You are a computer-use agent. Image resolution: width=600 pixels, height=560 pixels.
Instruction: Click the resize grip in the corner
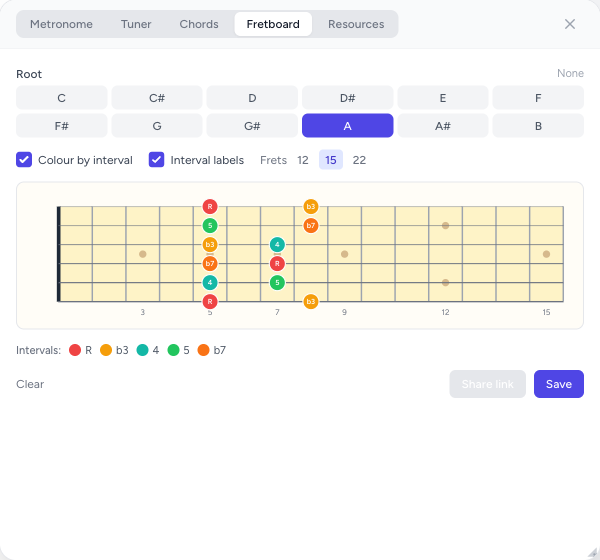[593, 553]
